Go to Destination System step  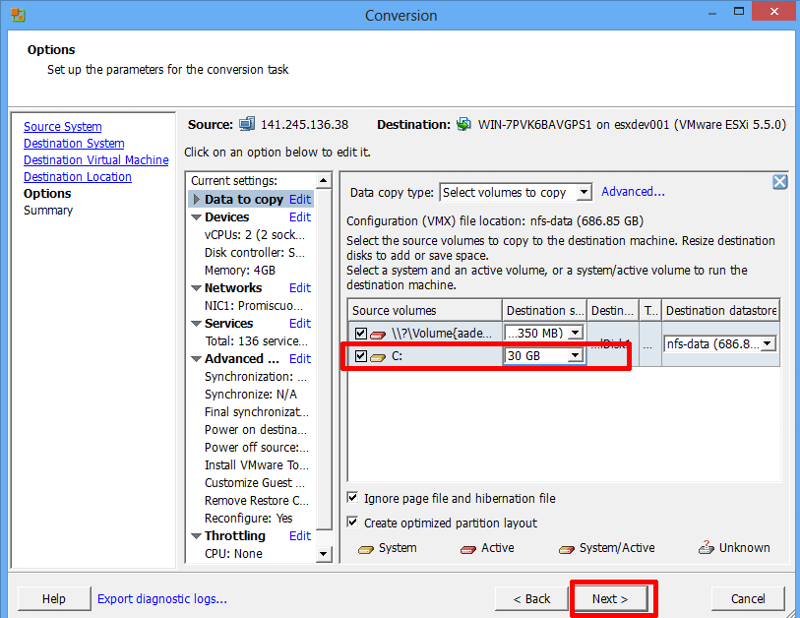click(x=74, y=143)
